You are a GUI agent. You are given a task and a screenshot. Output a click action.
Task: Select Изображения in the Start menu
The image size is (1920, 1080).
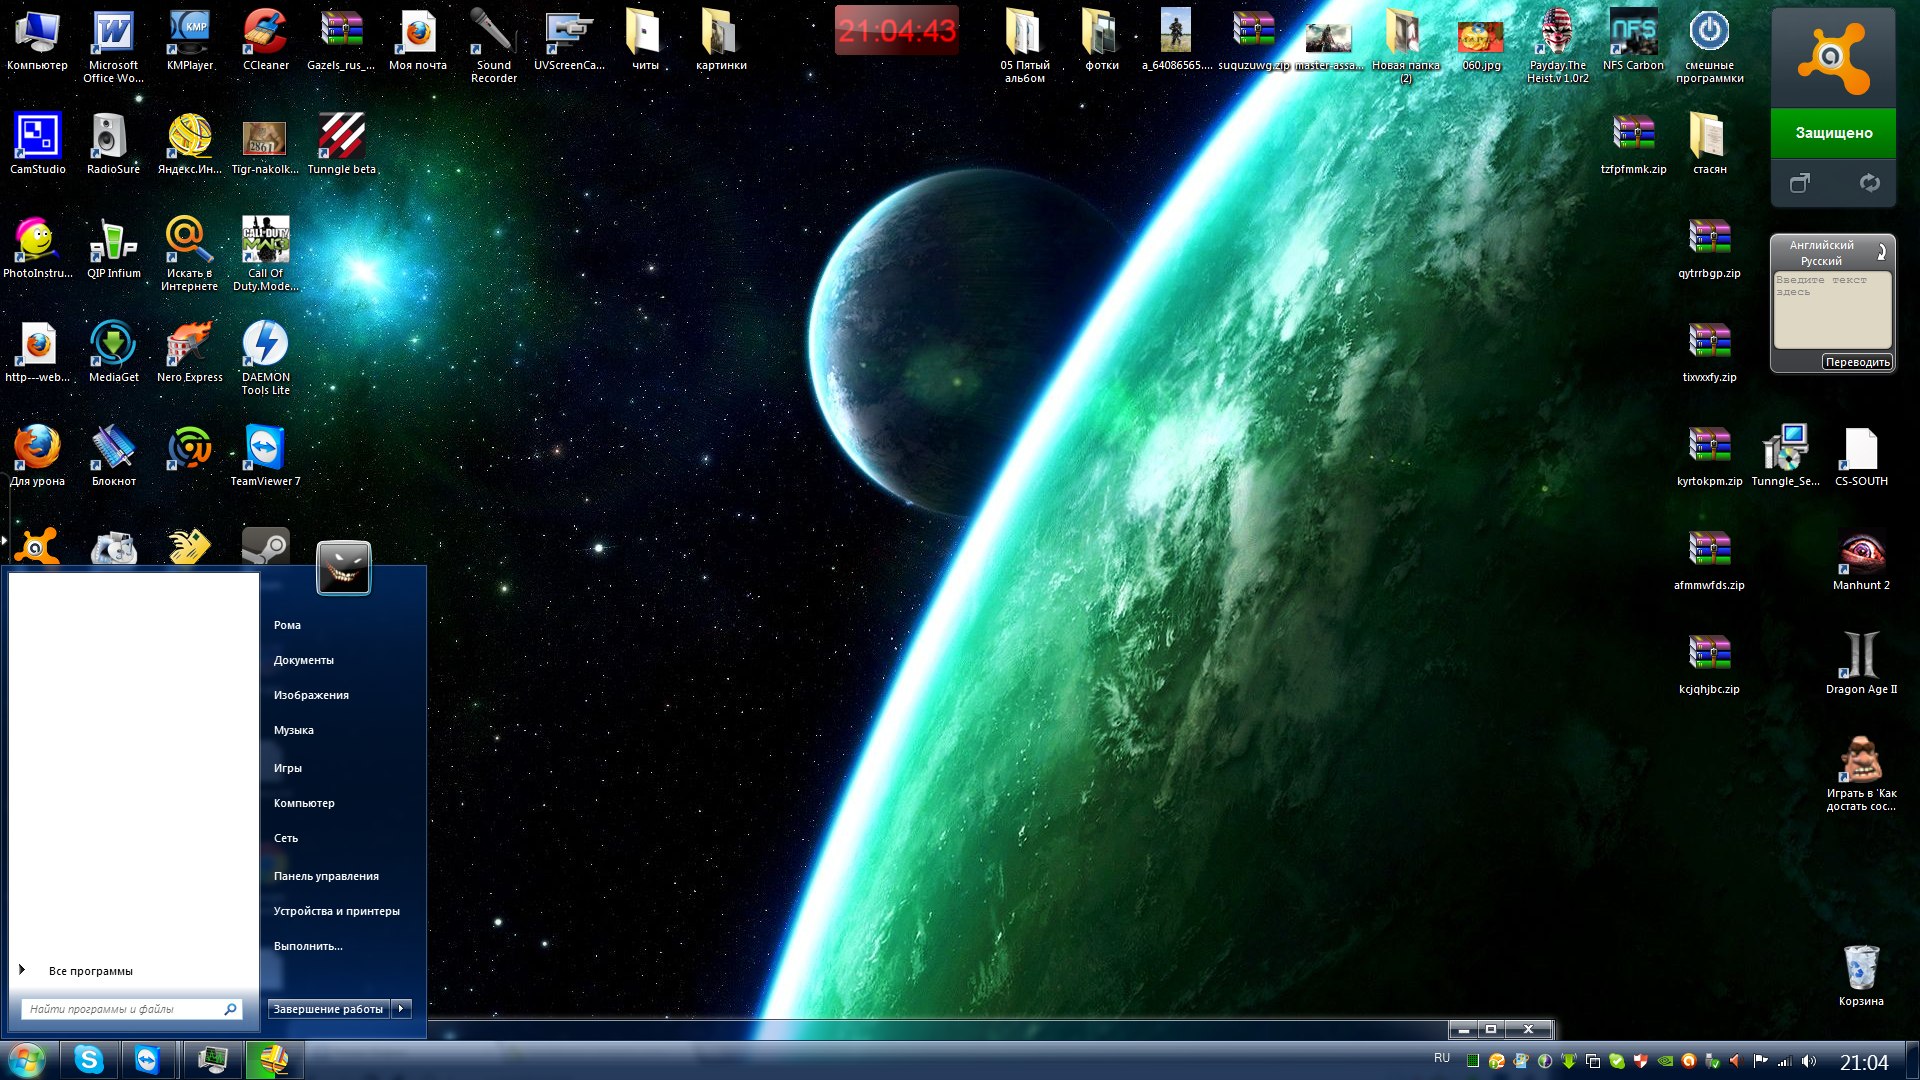(x=311, y=695)
